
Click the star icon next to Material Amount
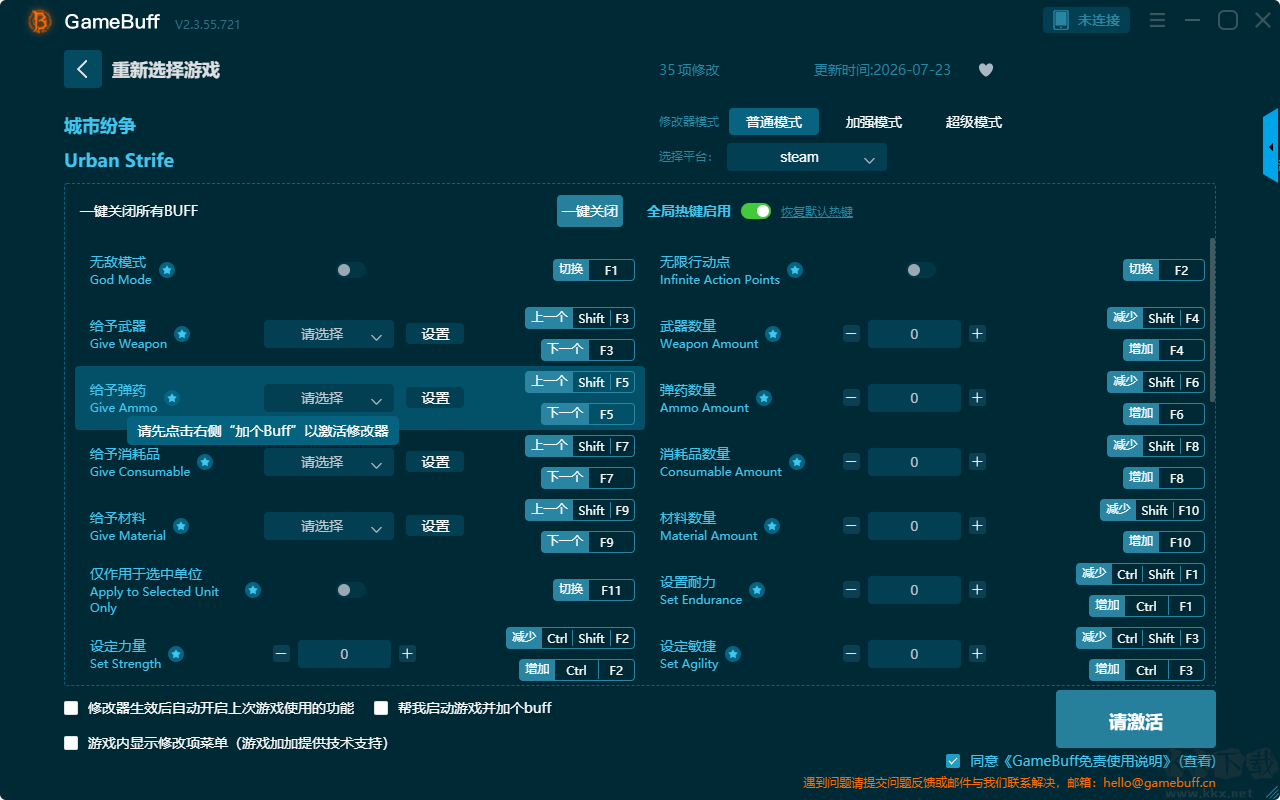[x=772, y=526]
